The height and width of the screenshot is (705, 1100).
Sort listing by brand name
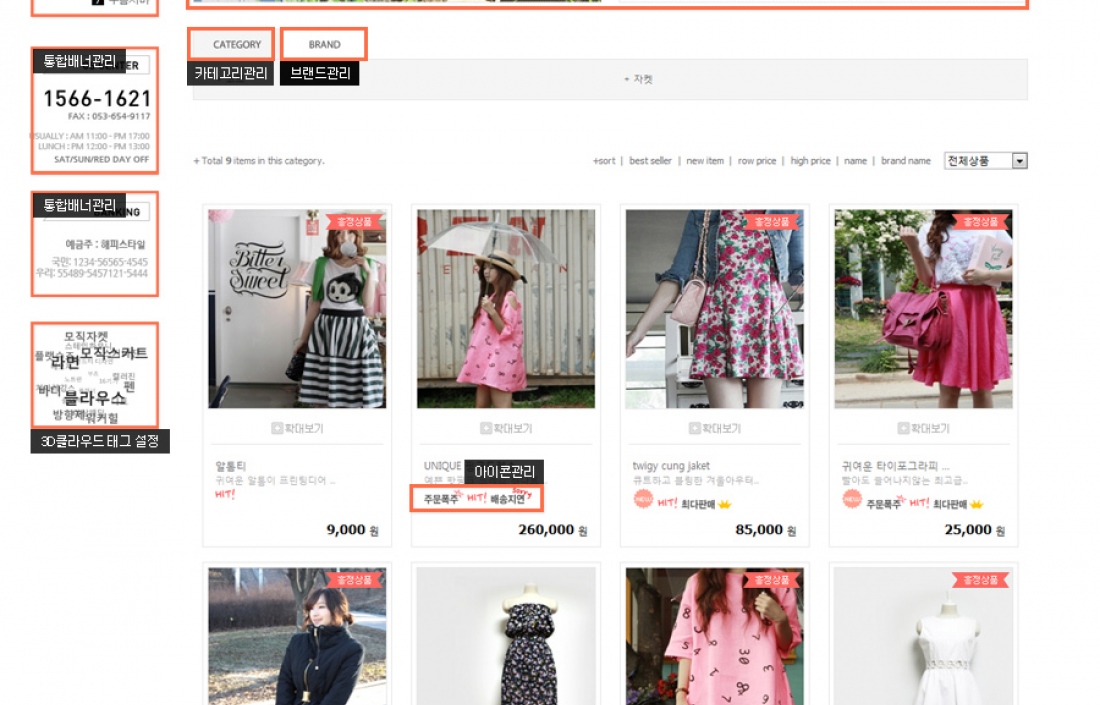click(x=905, y=161)
